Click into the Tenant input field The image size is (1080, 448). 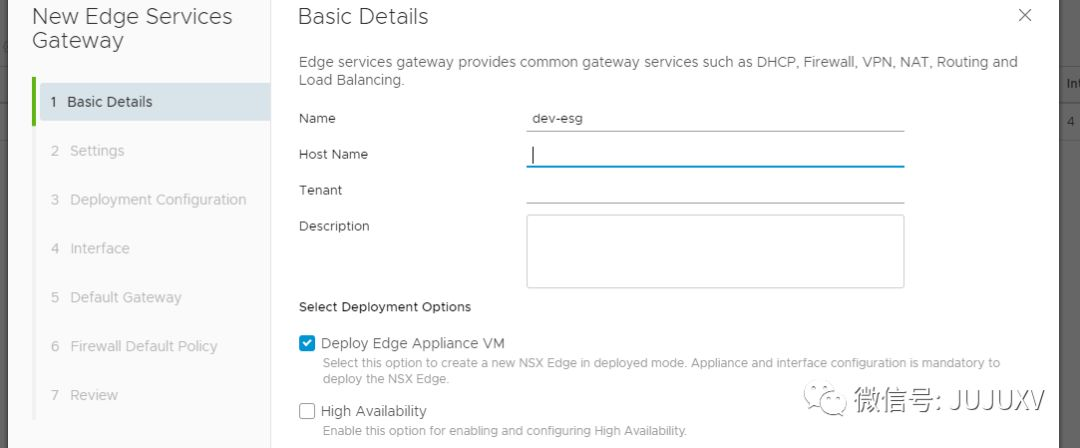point(714,190)
